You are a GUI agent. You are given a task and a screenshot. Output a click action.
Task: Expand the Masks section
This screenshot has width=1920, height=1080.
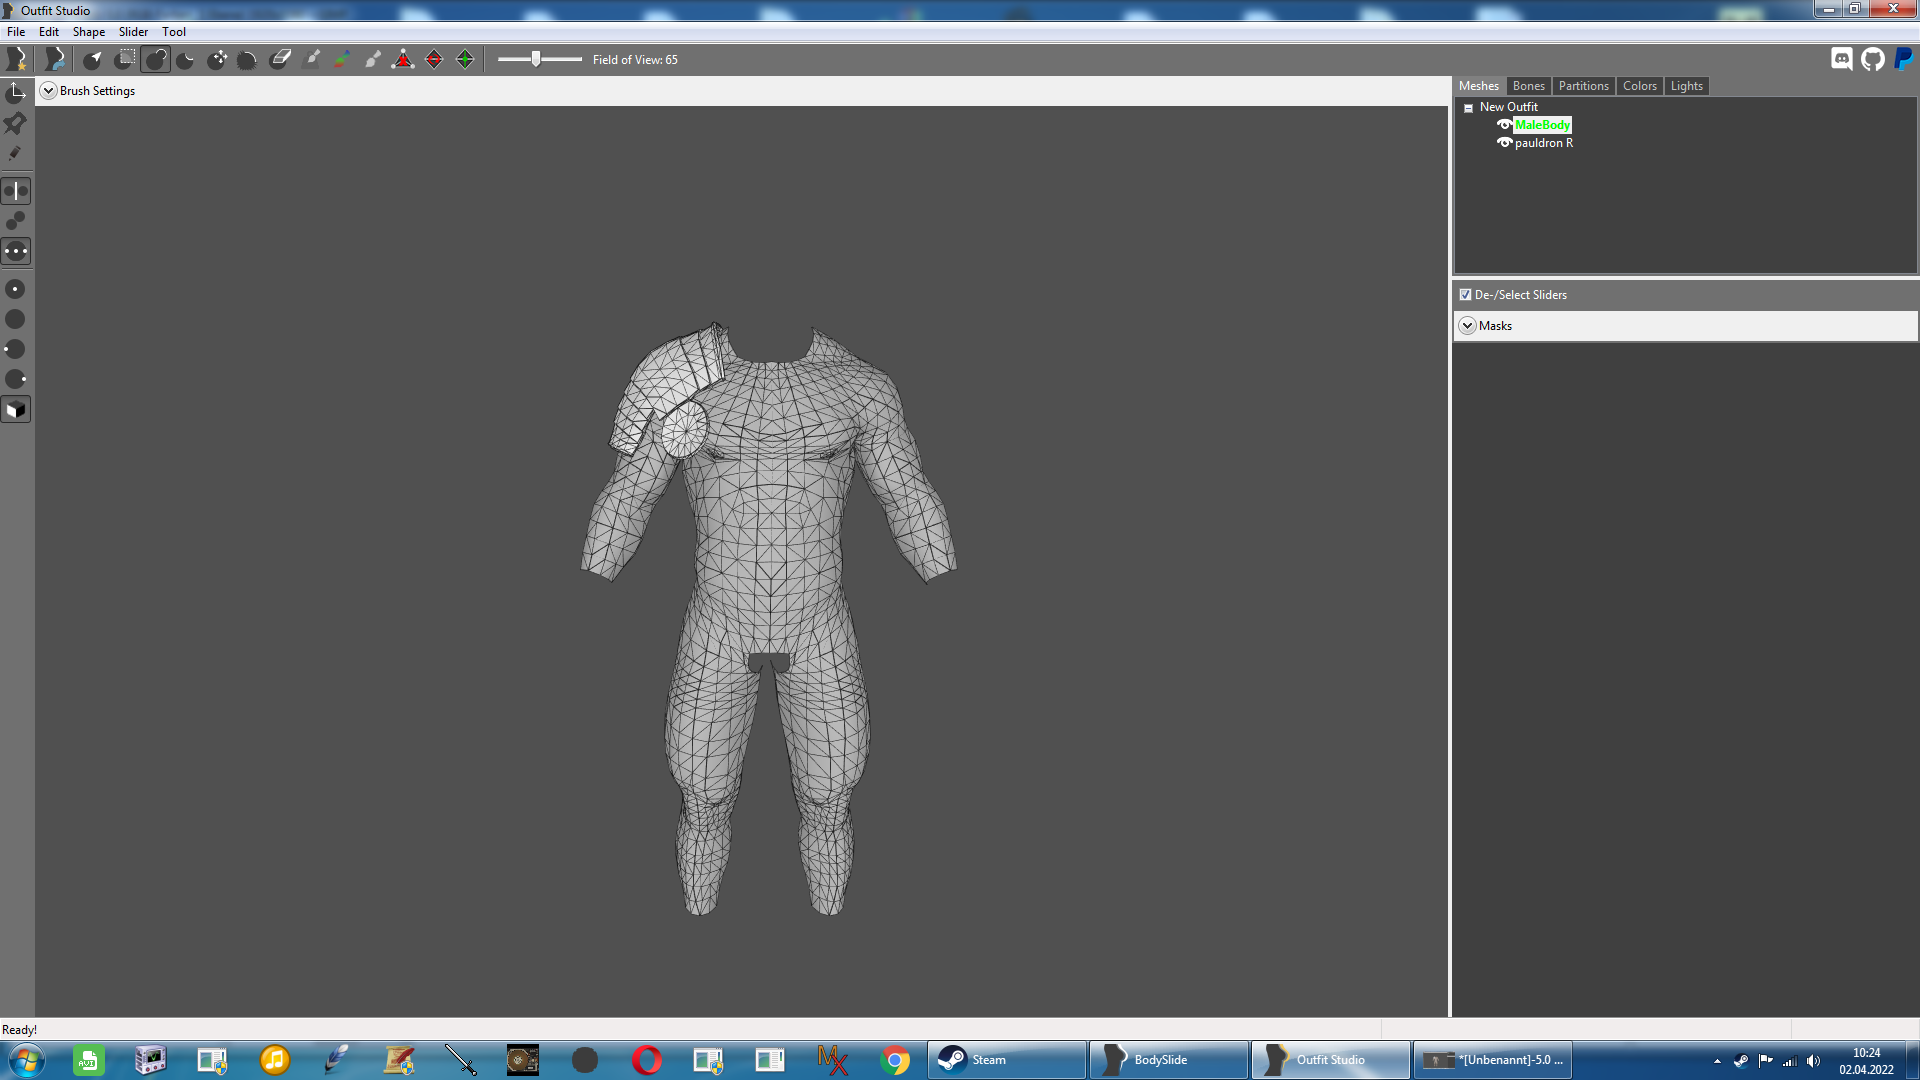coord(1468,326)
